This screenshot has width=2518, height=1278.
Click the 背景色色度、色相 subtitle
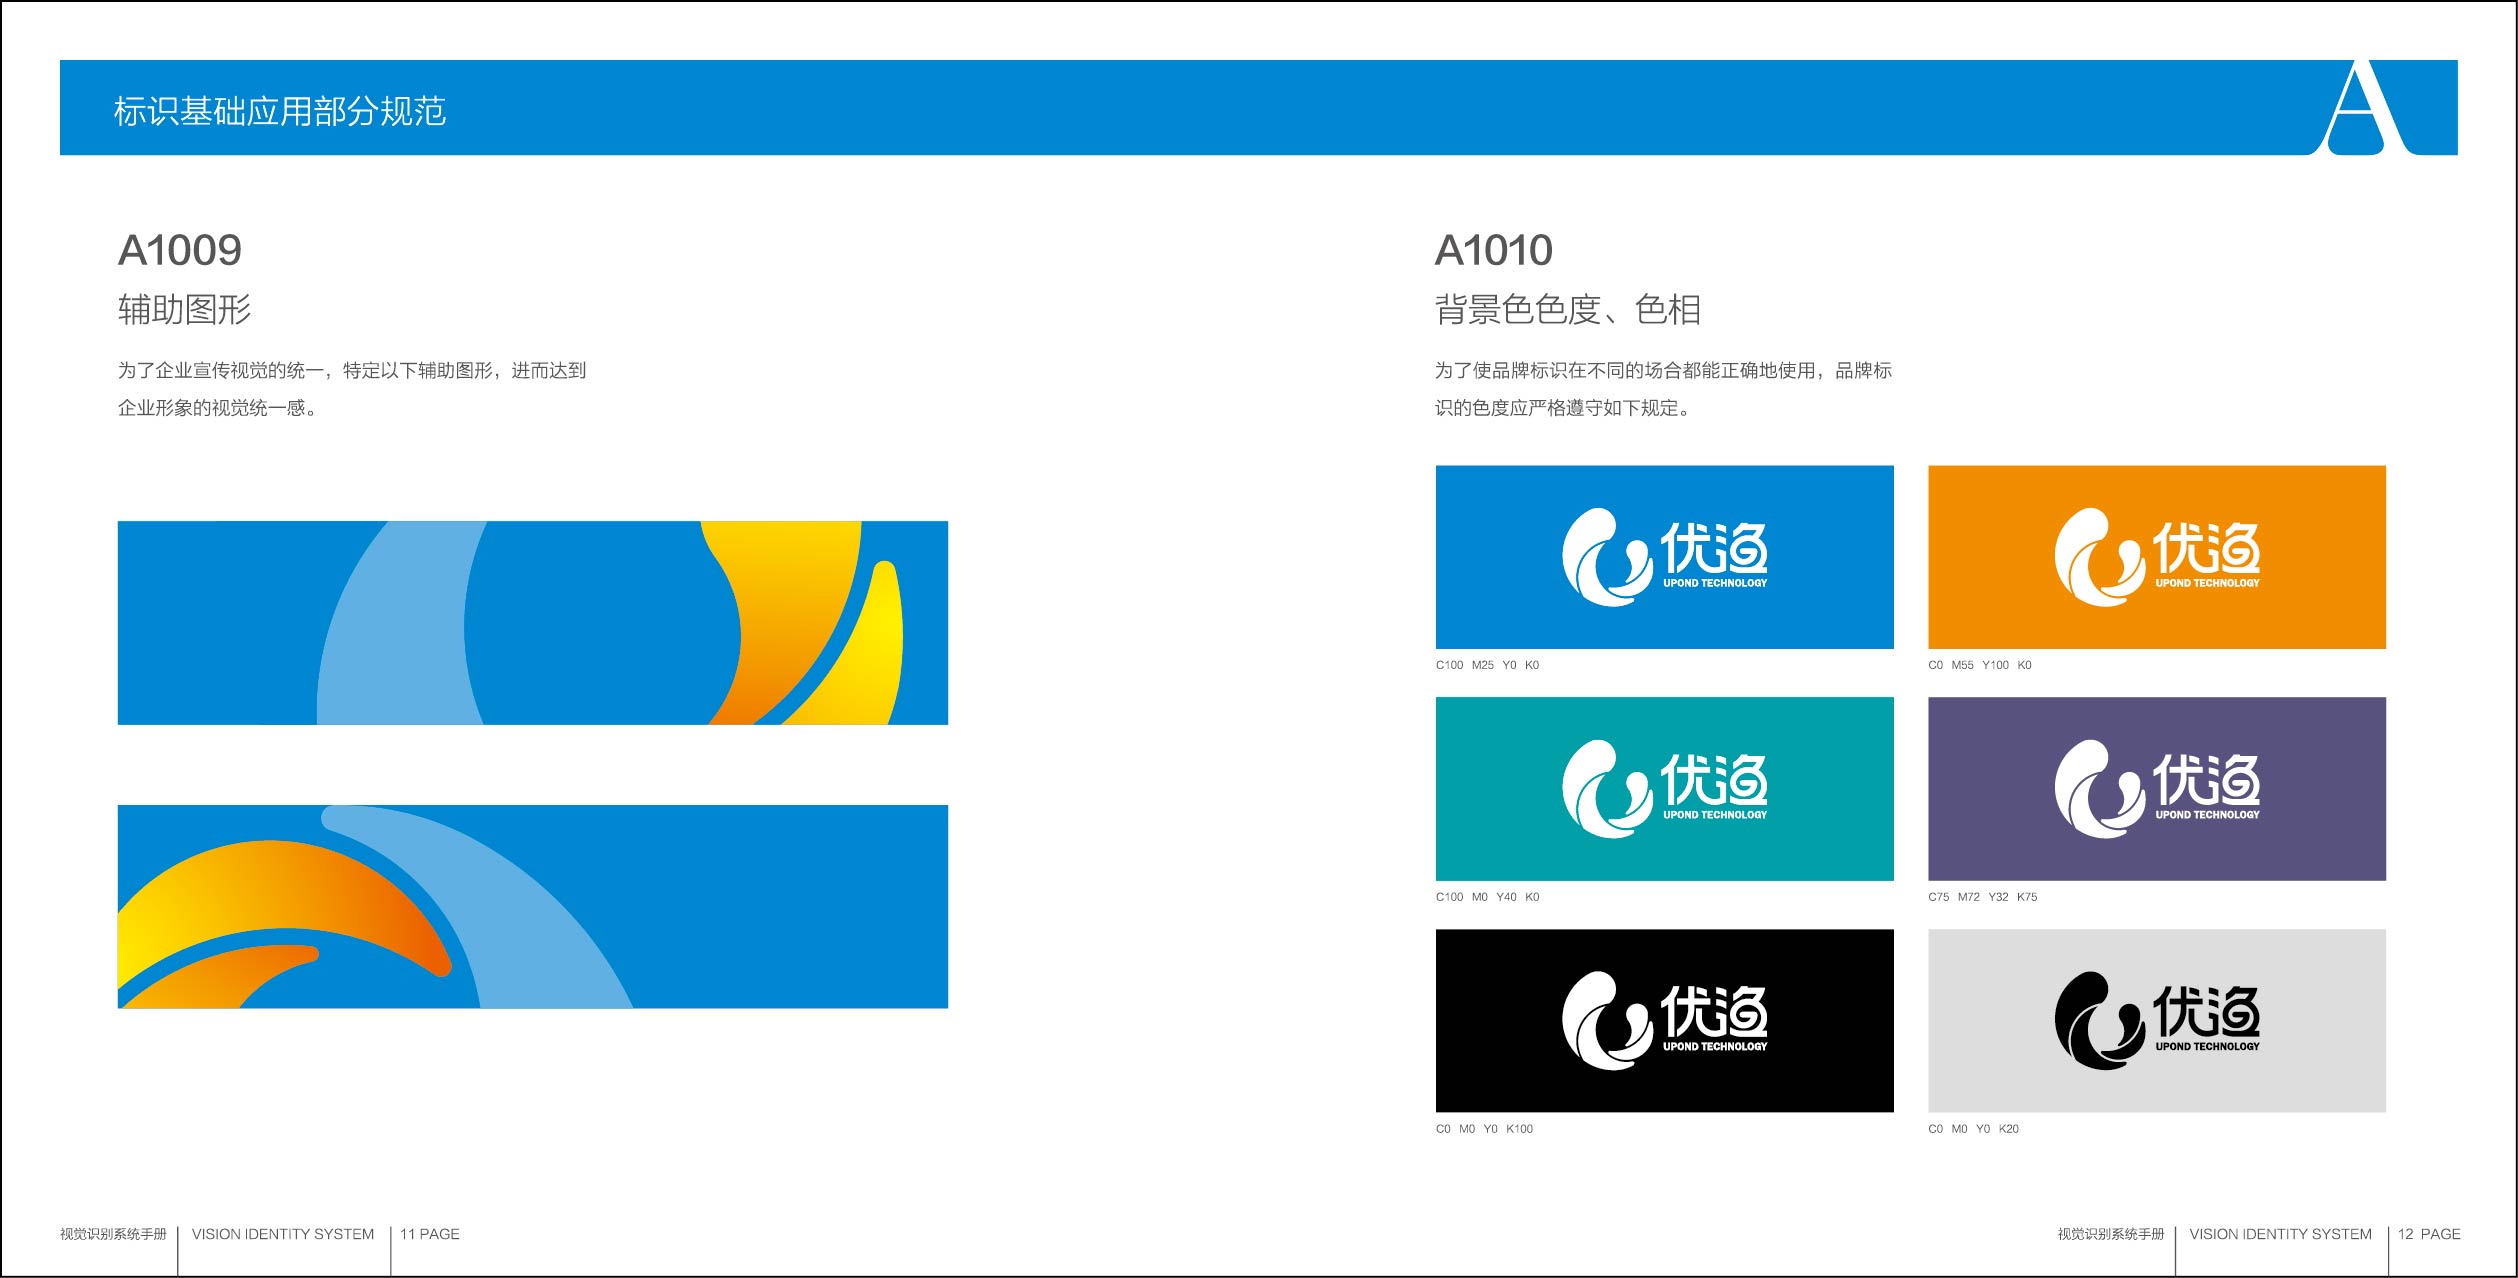click(1567, 309)
